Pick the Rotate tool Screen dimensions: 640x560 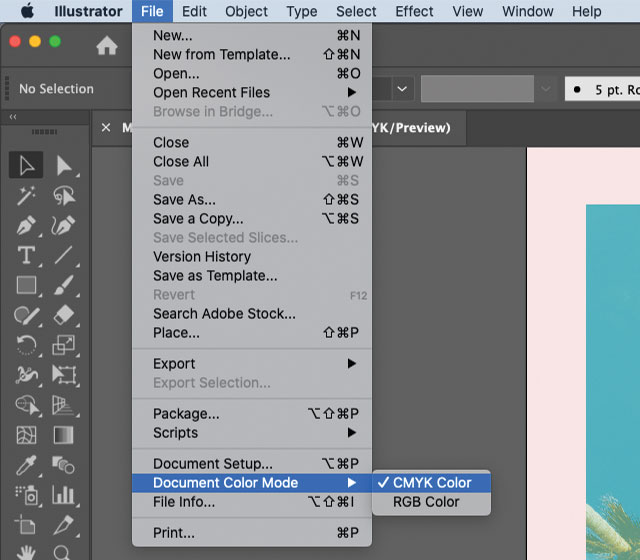coord(27,345)
